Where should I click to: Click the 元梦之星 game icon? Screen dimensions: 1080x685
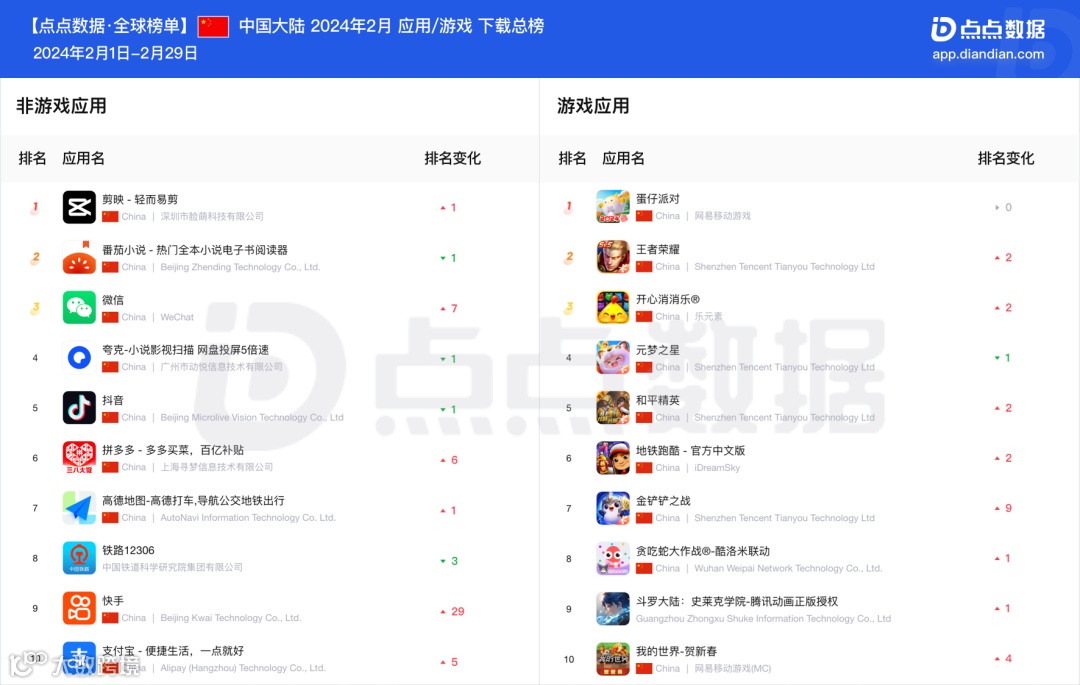click(x=613, y=357)
